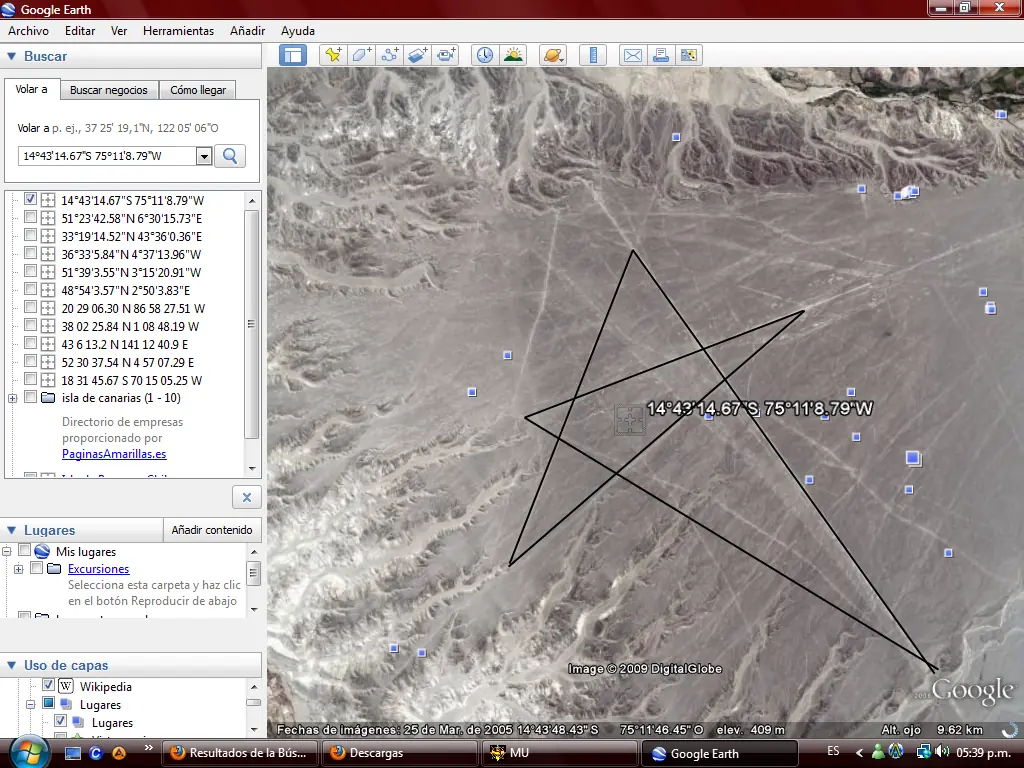Click the magnifier search button
The width and height of the screenshot is (1024, 768).
pyautogui.click(x=230, y=156)
